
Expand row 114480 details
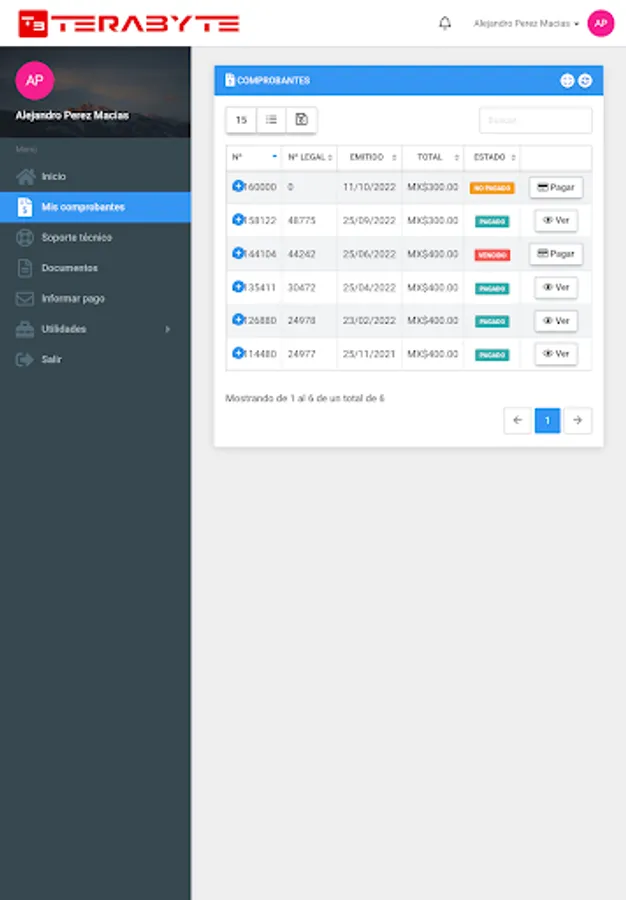tap(238, 352)
